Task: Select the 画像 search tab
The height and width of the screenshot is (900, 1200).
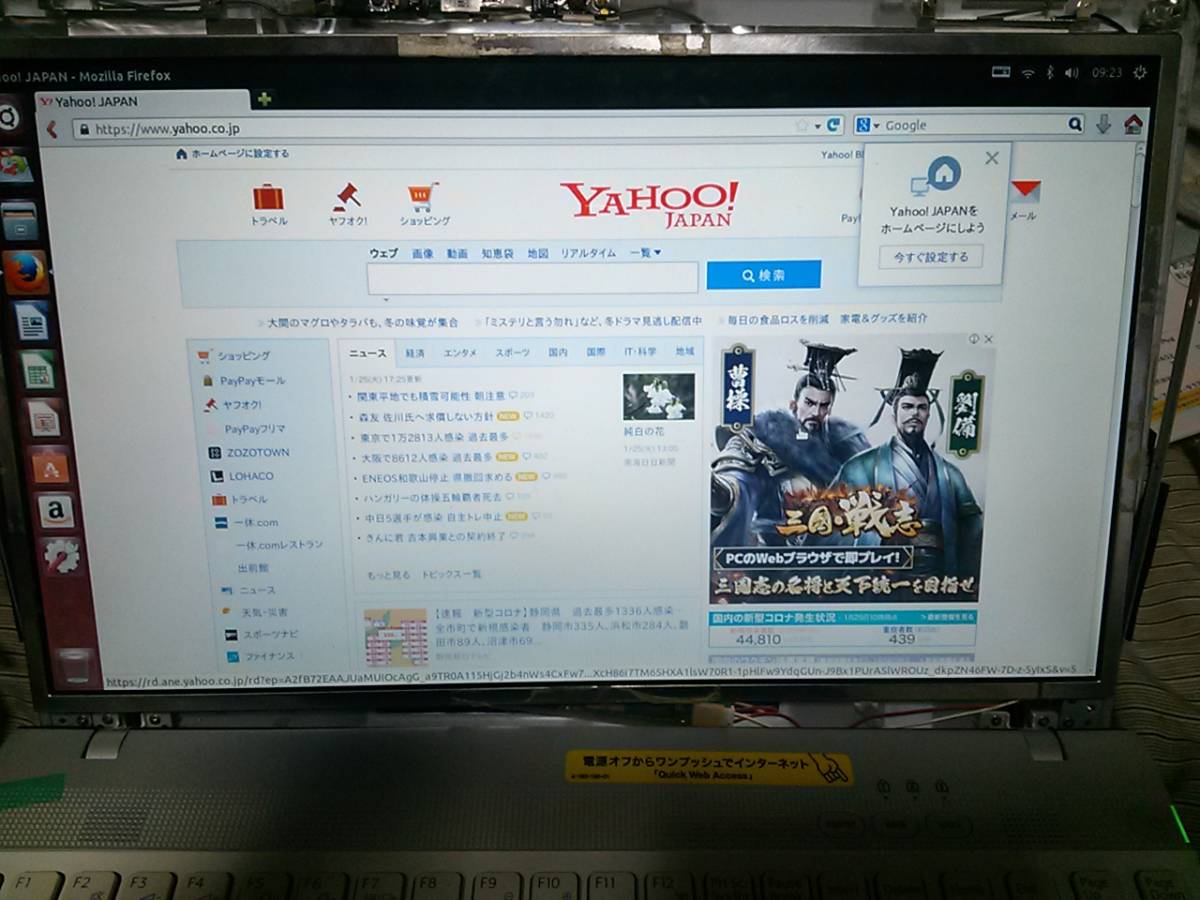Action: point(423,253)
